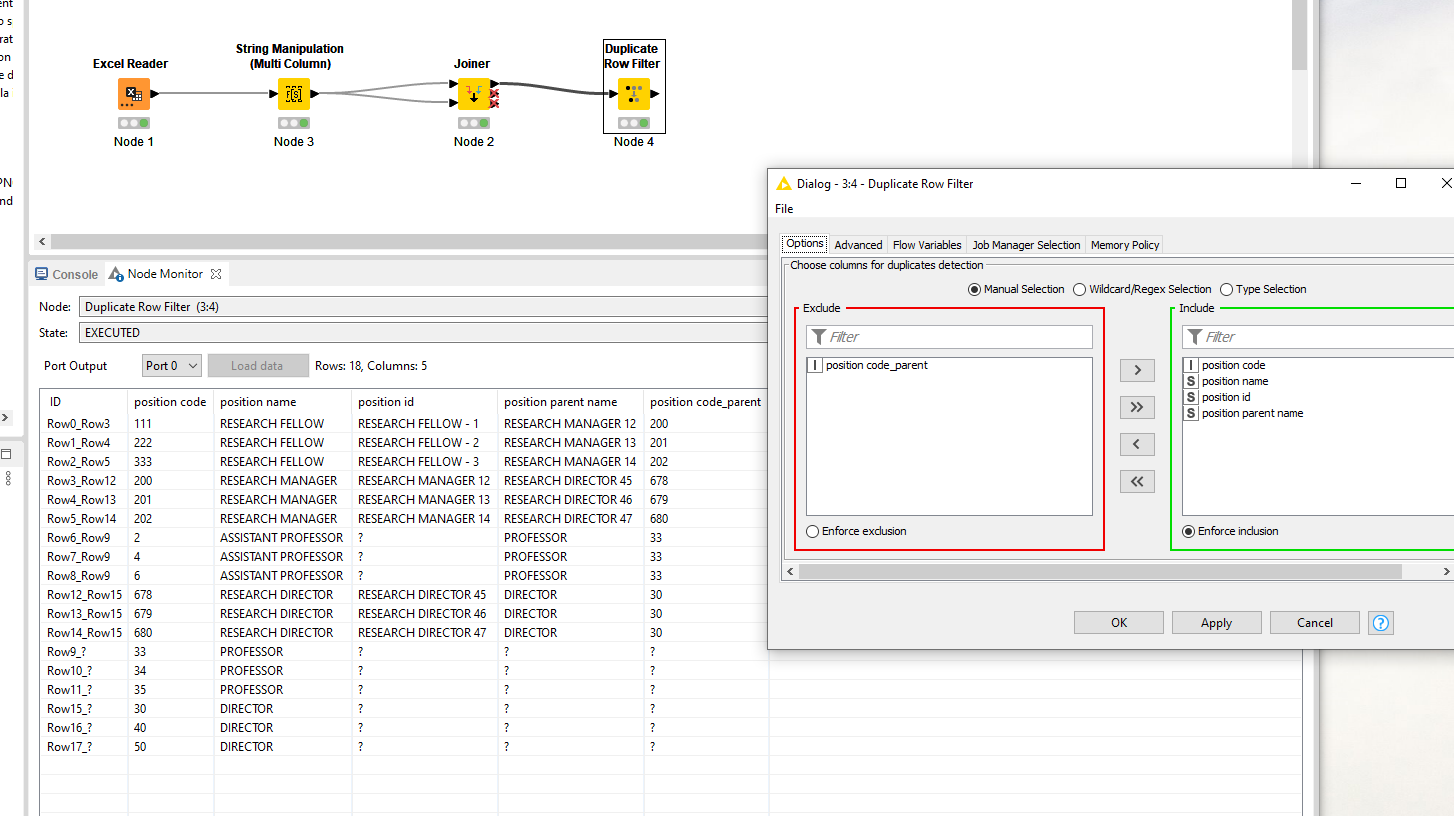Click integer type icon of position code
1454x816 pixels.
coord(1191,365)
